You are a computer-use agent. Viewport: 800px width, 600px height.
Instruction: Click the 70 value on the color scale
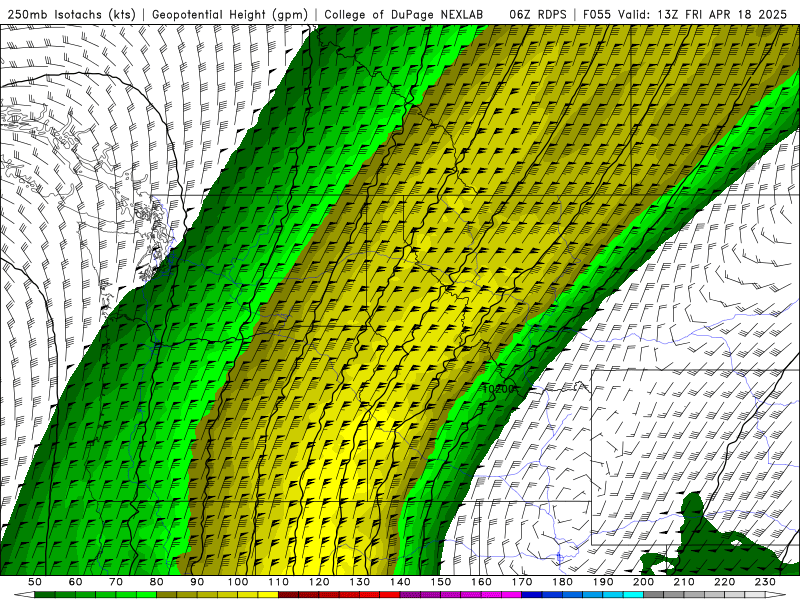click(x=116, y=582)
